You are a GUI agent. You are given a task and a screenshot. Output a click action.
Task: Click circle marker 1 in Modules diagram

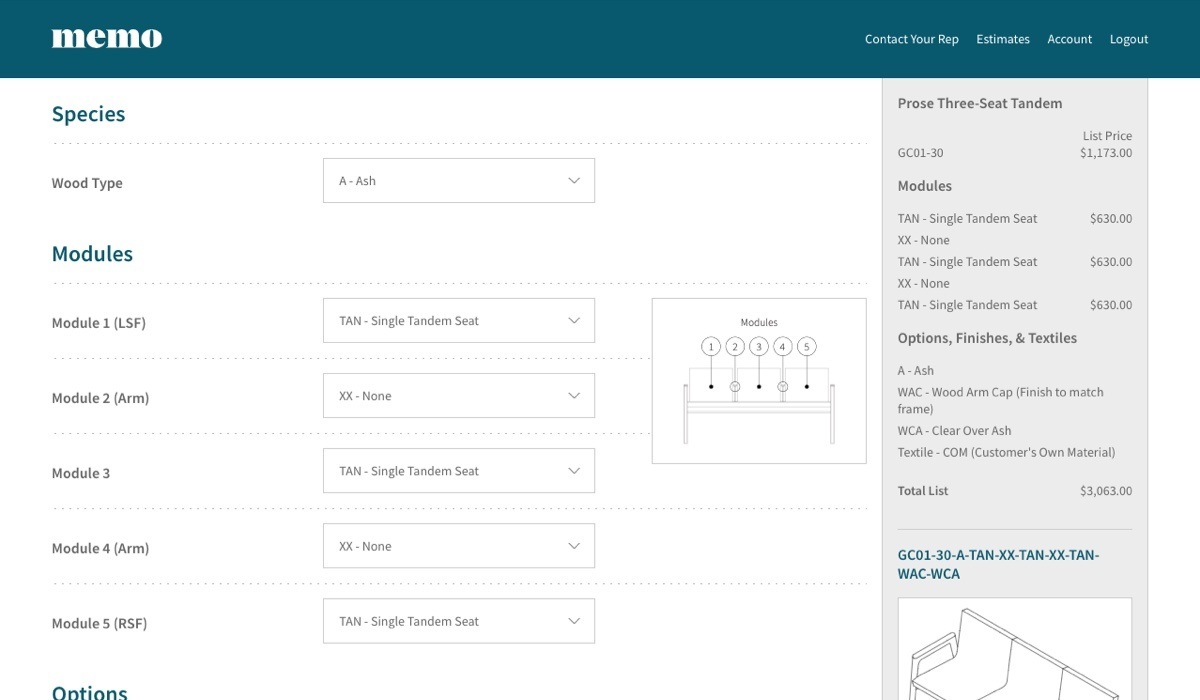tap(711, 347)
